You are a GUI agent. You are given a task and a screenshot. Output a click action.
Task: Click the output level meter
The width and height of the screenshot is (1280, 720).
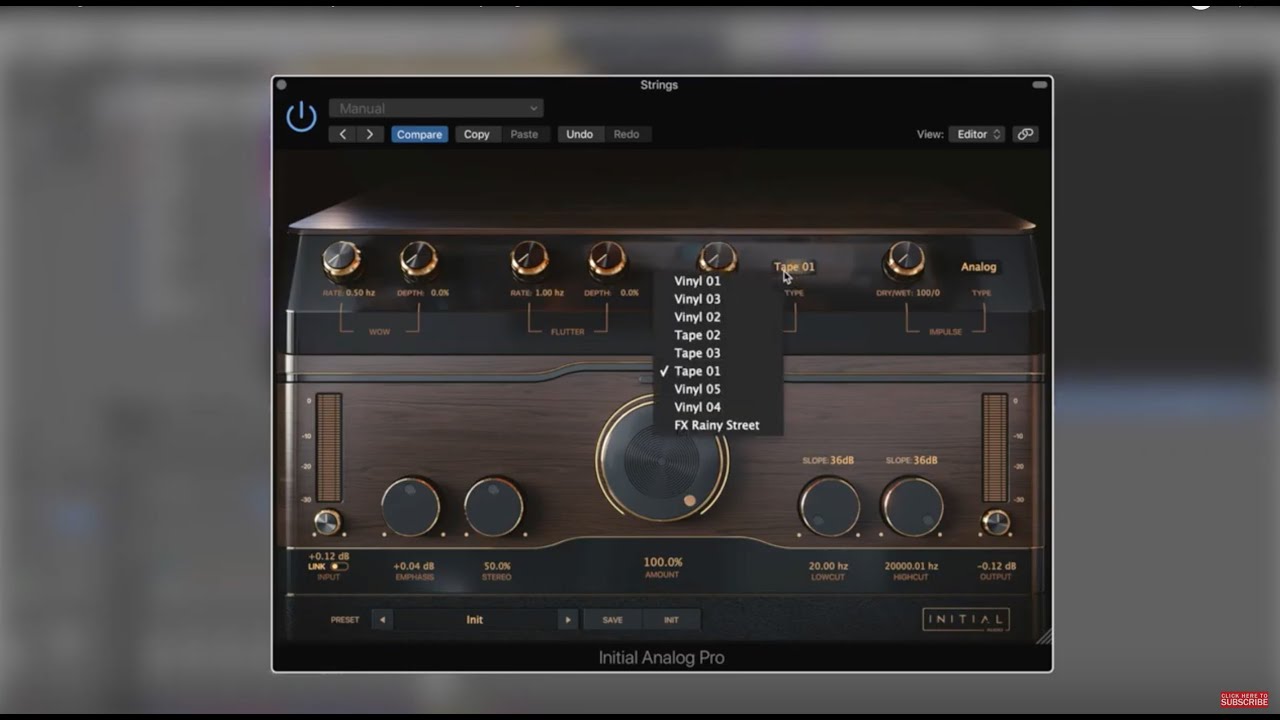point(994,447)
